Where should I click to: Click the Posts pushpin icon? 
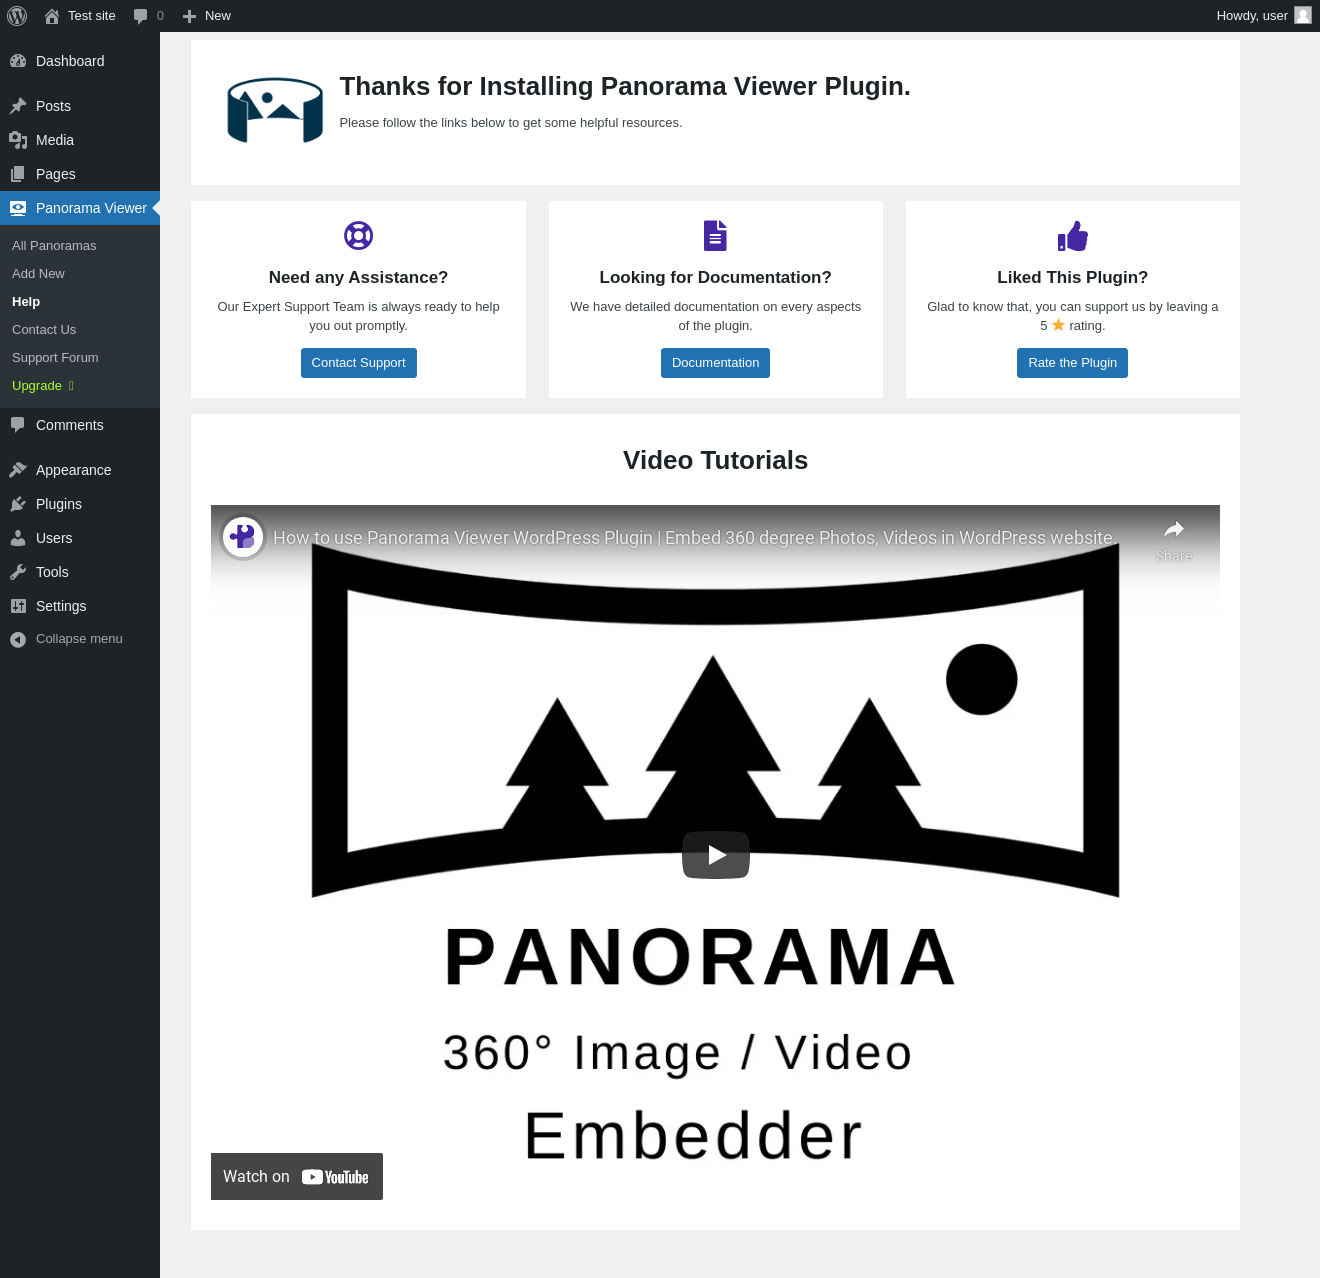pyautogui.click(x=18, y=106)
